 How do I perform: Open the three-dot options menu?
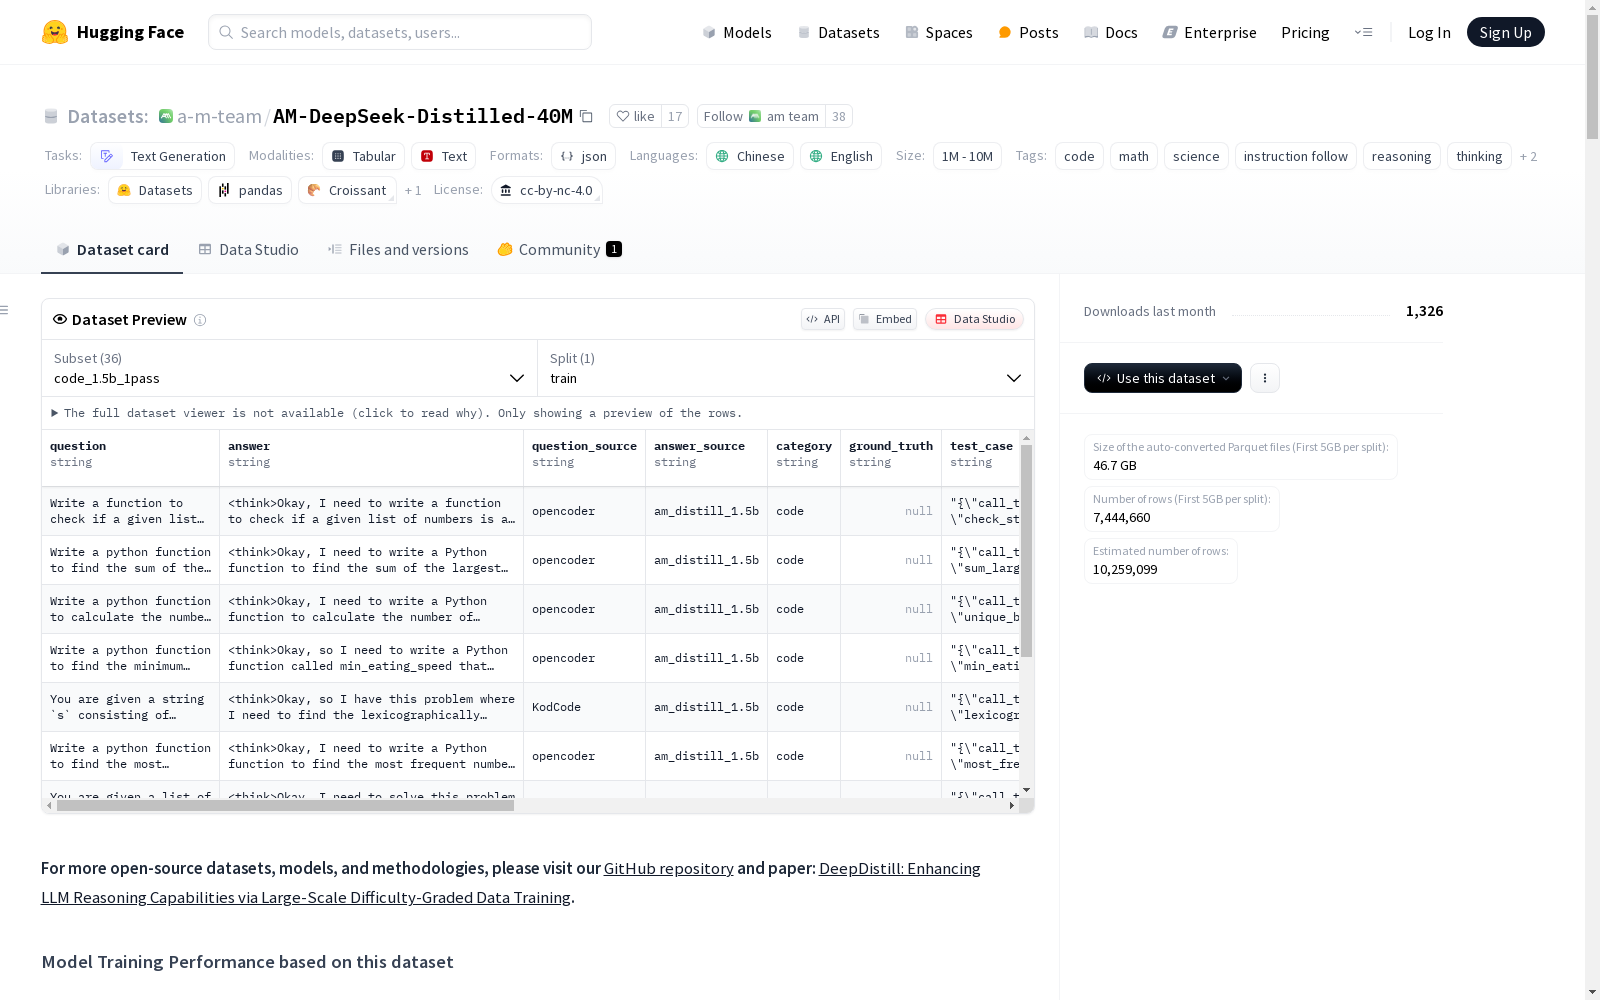[x=1265, y=378]
